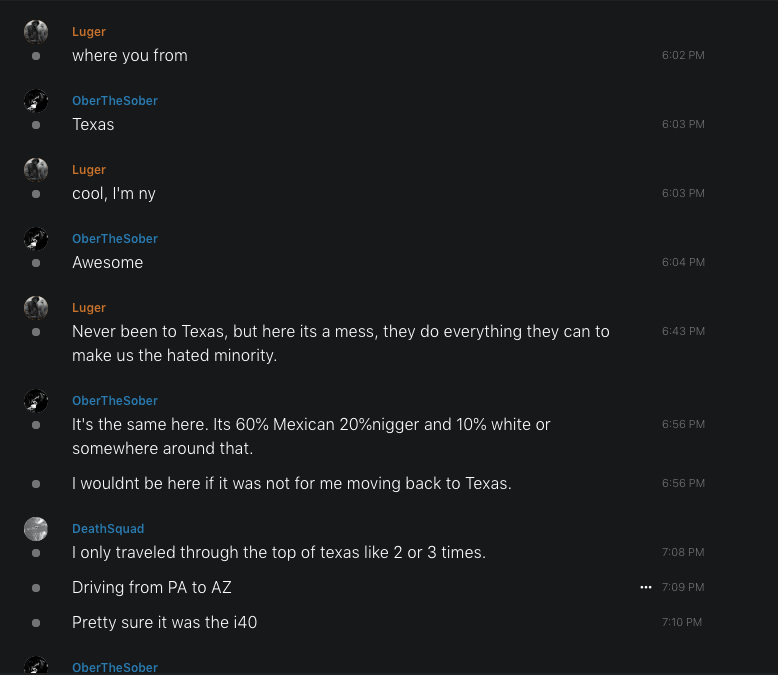The height and width of the screenshot is (675, 778).
Task: Select the Luger username above "cool, I'm ny"
Action: pos(89,169)
